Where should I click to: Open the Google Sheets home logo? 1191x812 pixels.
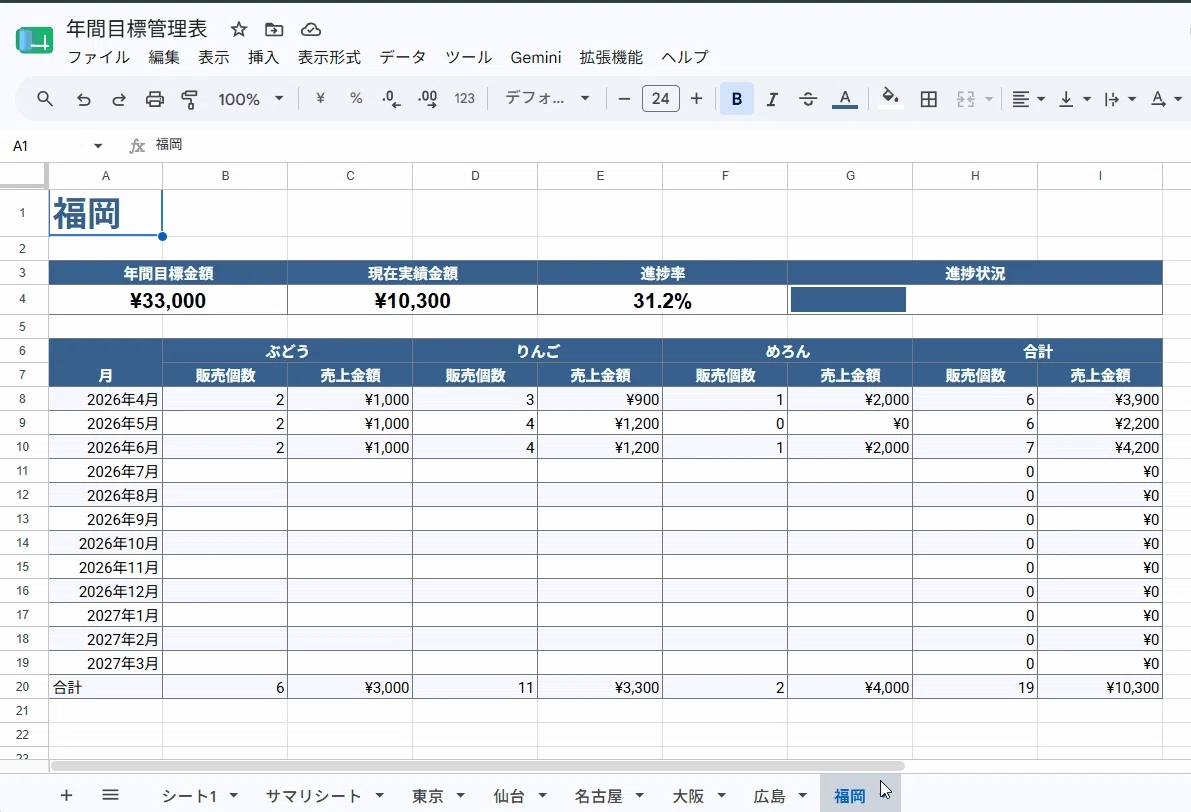34,40
